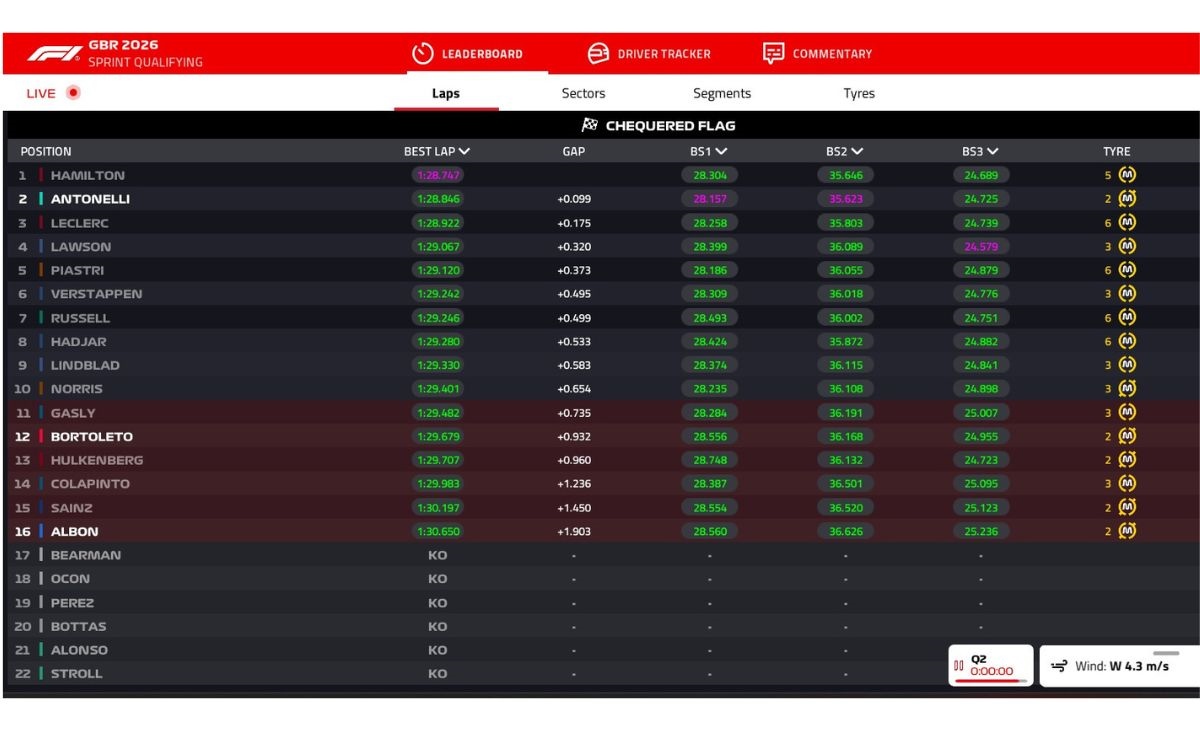Click Hamilton's medium tyre icon
Image resolution: width=1200 pixels, height=729 pixels.
click(1127, 175)
